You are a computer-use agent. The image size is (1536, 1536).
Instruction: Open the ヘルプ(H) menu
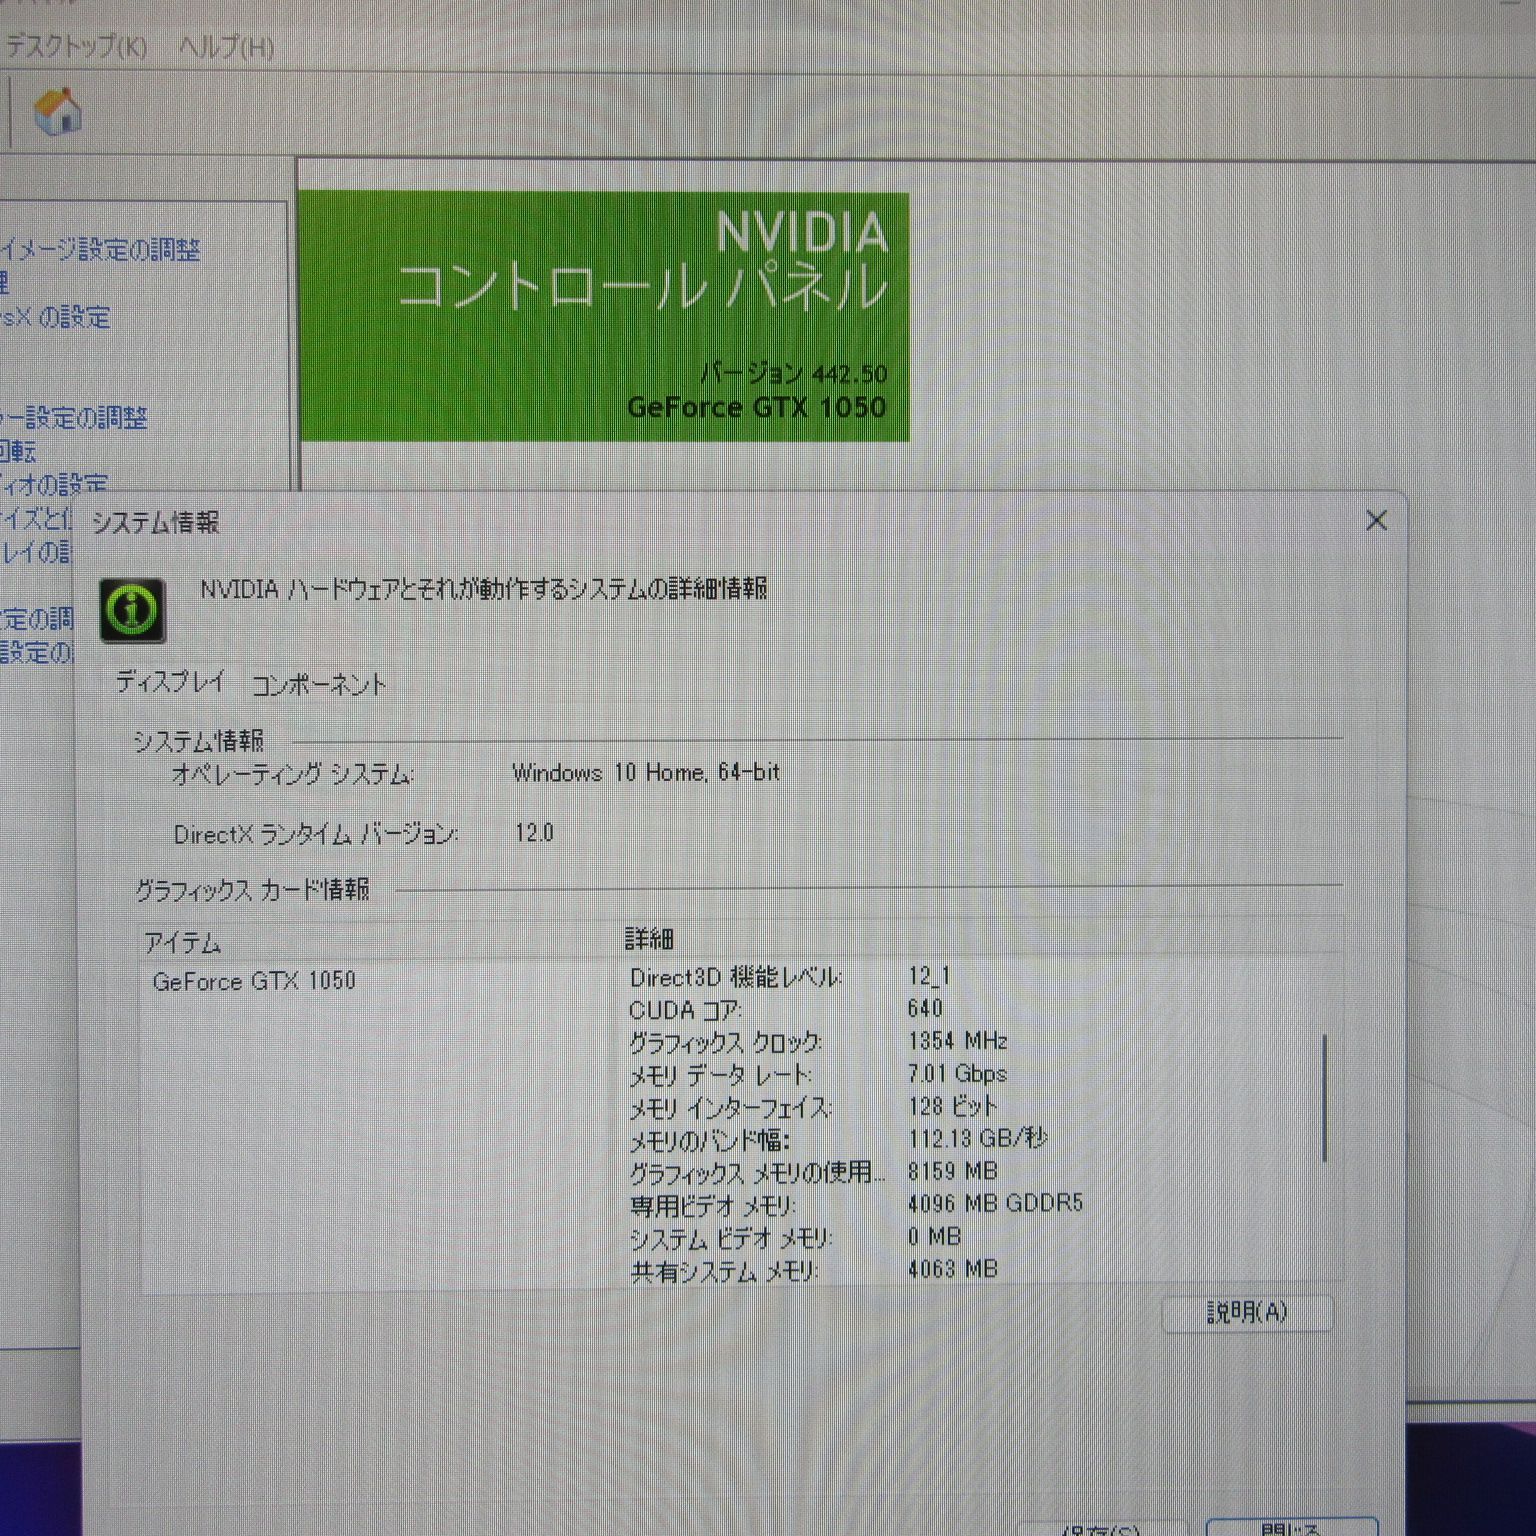pos(227,46)
